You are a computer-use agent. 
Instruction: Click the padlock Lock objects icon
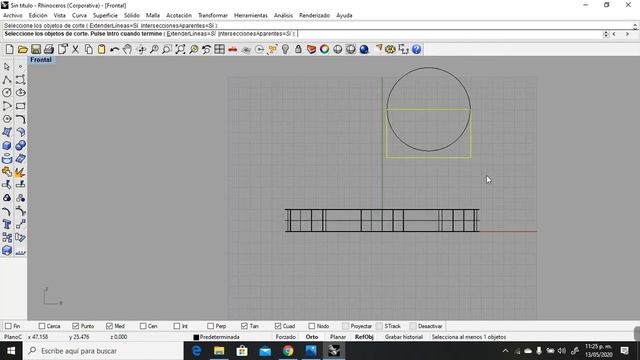coord(298,49)
